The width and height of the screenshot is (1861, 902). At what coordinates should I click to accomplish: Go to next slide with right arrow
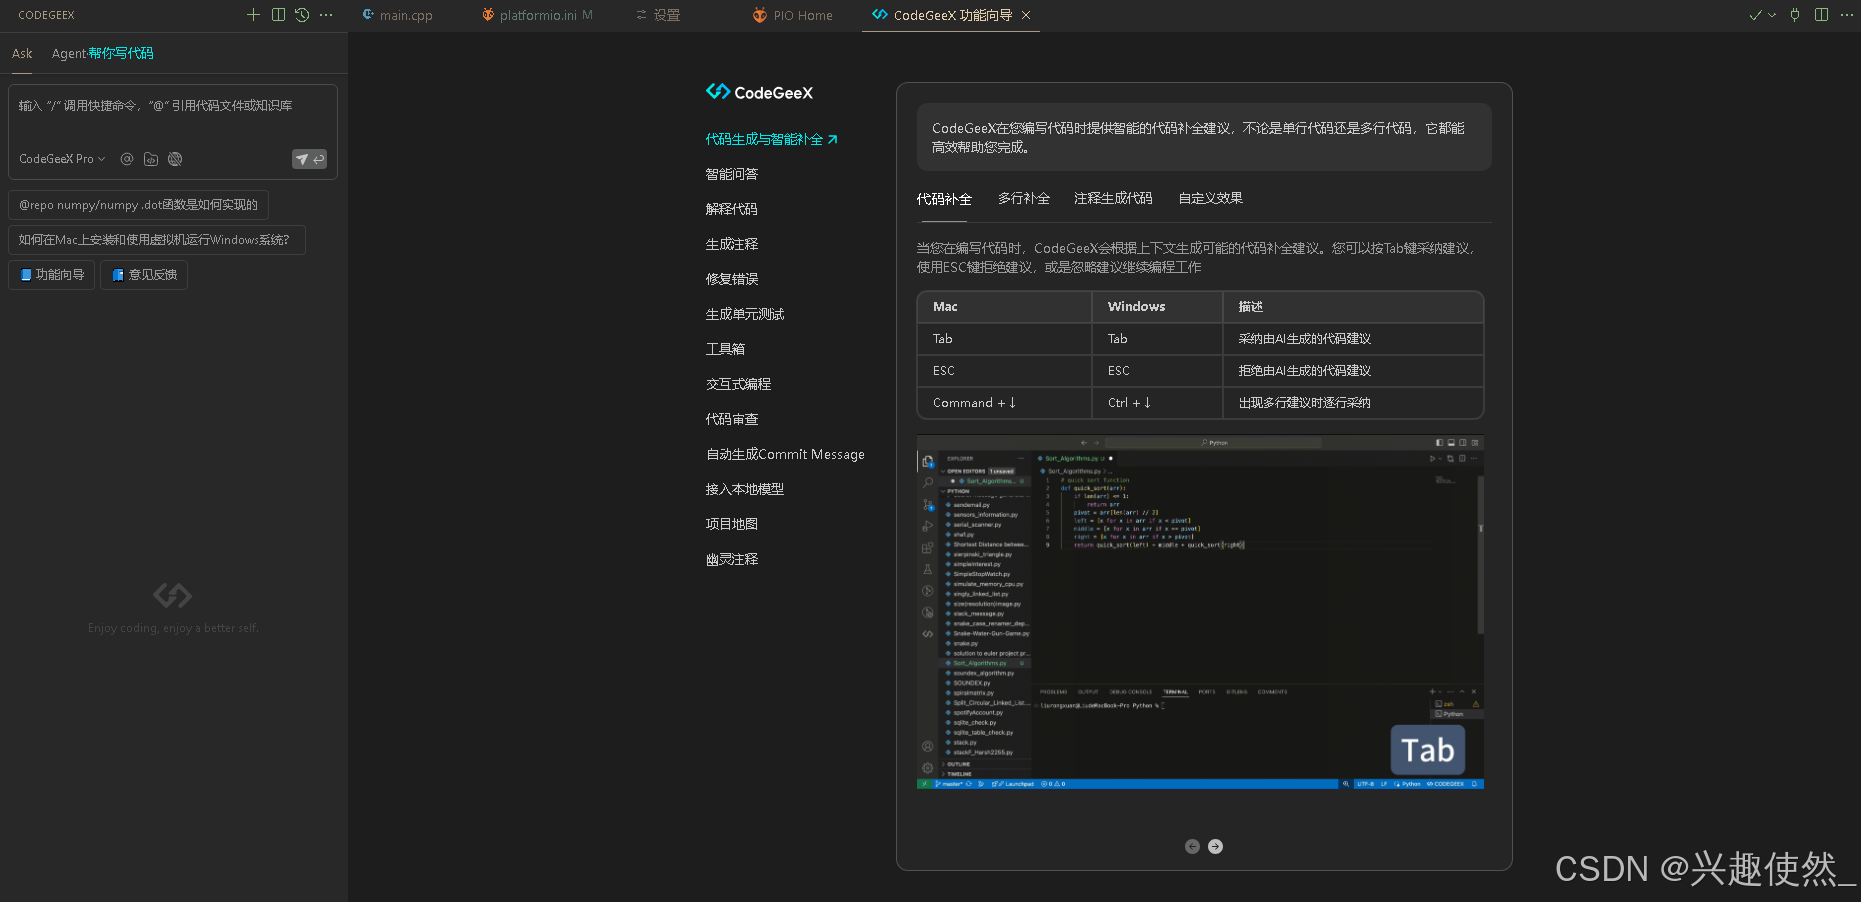1215,846
